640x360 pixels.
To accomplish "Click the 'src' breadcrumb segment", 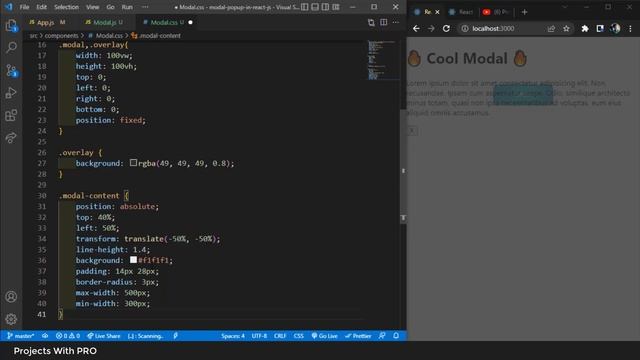I will (x=33, y=36).
